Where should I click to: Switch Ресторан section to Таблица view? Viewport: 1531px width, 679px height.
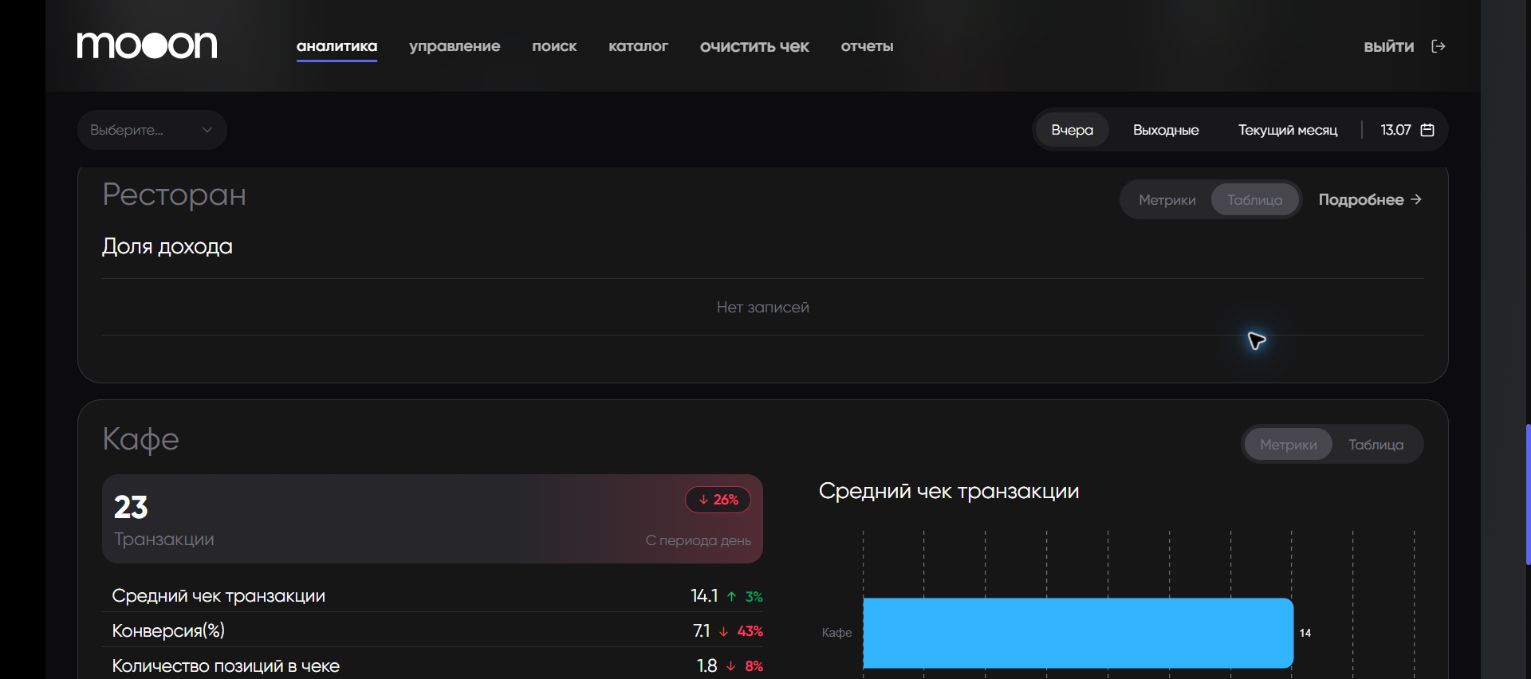pyautogui.click(x=1255, y=200)
